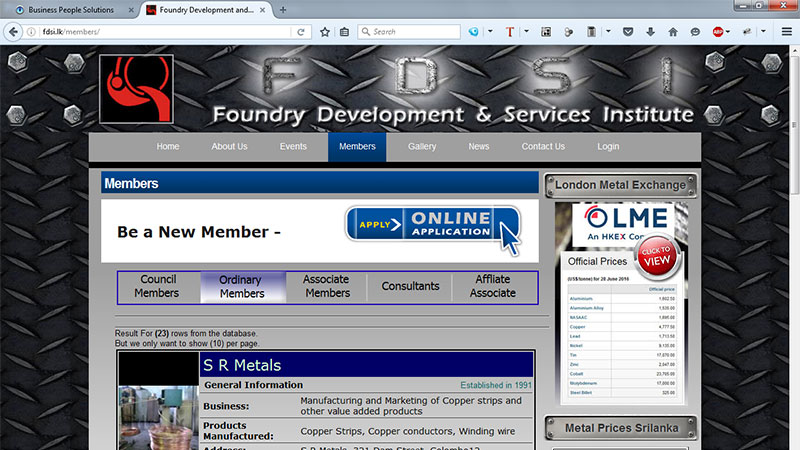Open the Pocket icon in the toolbar

pyautogui.click(x=628, y=32)
